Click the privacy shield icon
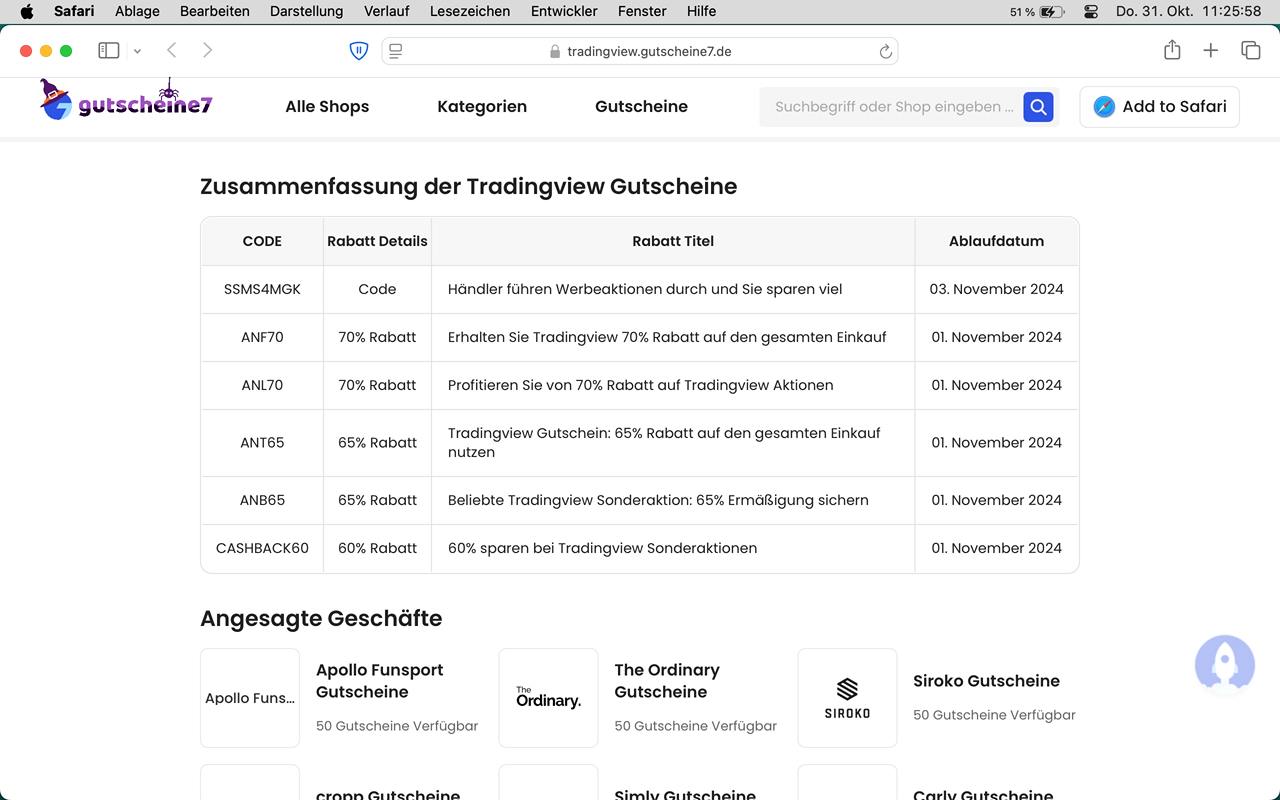This screenshot has height=800, width=1280. (358, 51)
